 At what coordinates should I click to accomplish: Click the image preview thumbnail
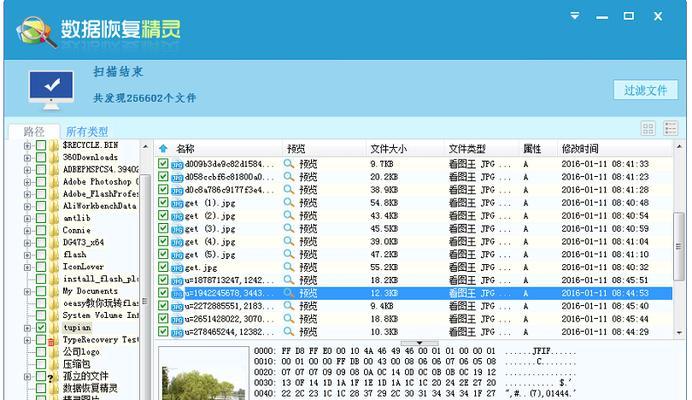pyautogui.click(x=204, y=374)
